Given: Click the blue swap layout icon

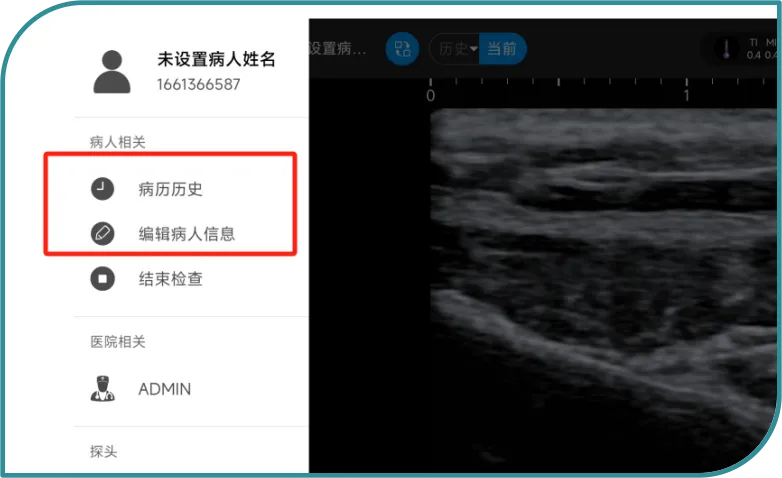Looking at the screenshot, I should [x=402, y=49].
